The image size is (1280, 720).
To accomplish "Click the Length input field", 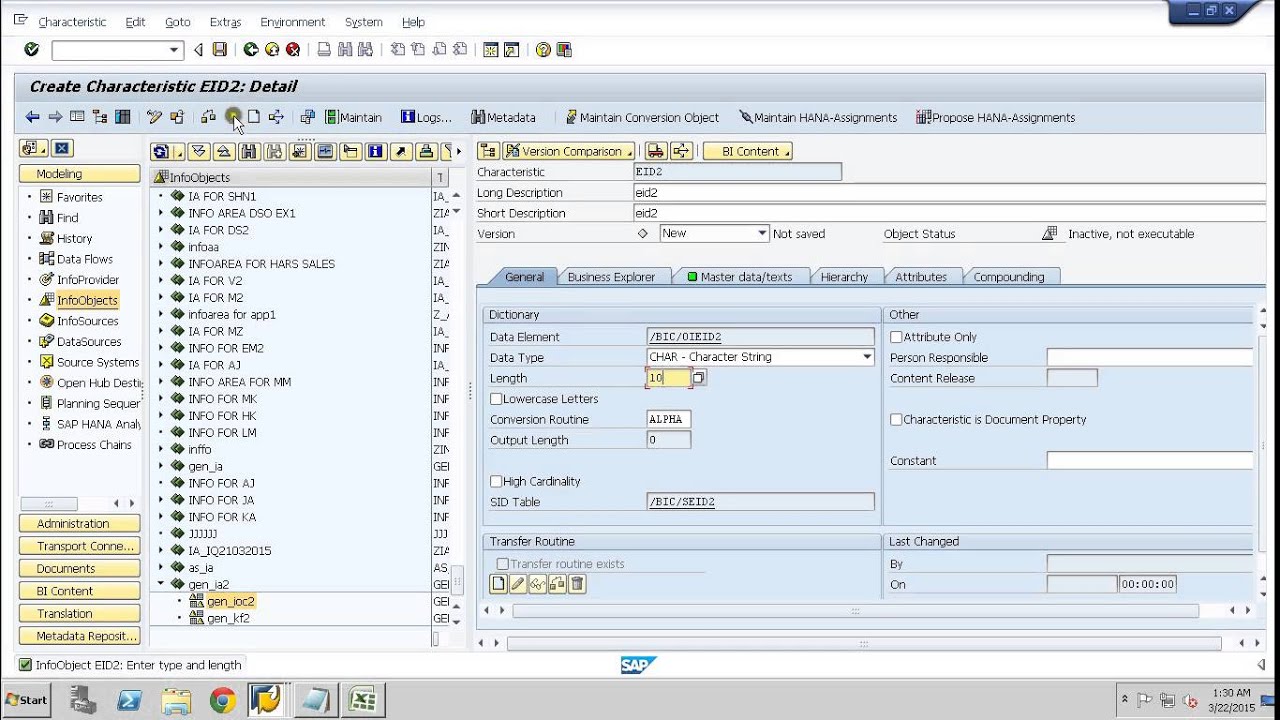I will (668, 378).
